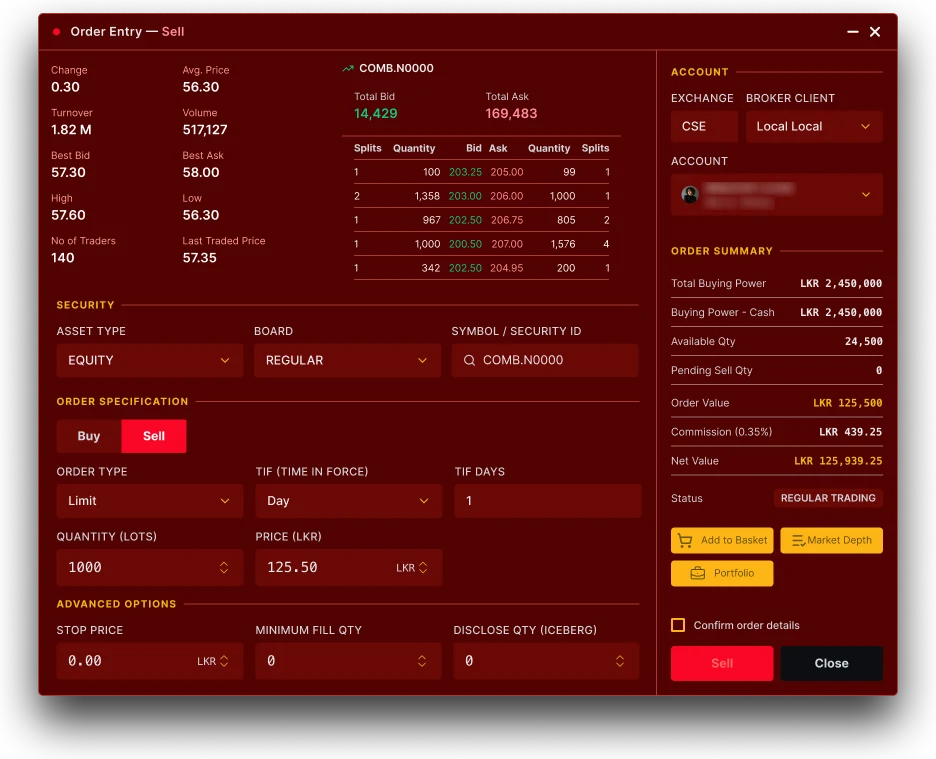Click the Total Buying Power LKR 2,450,000
The height and width of the screenshot is (759, 936).
841,284
